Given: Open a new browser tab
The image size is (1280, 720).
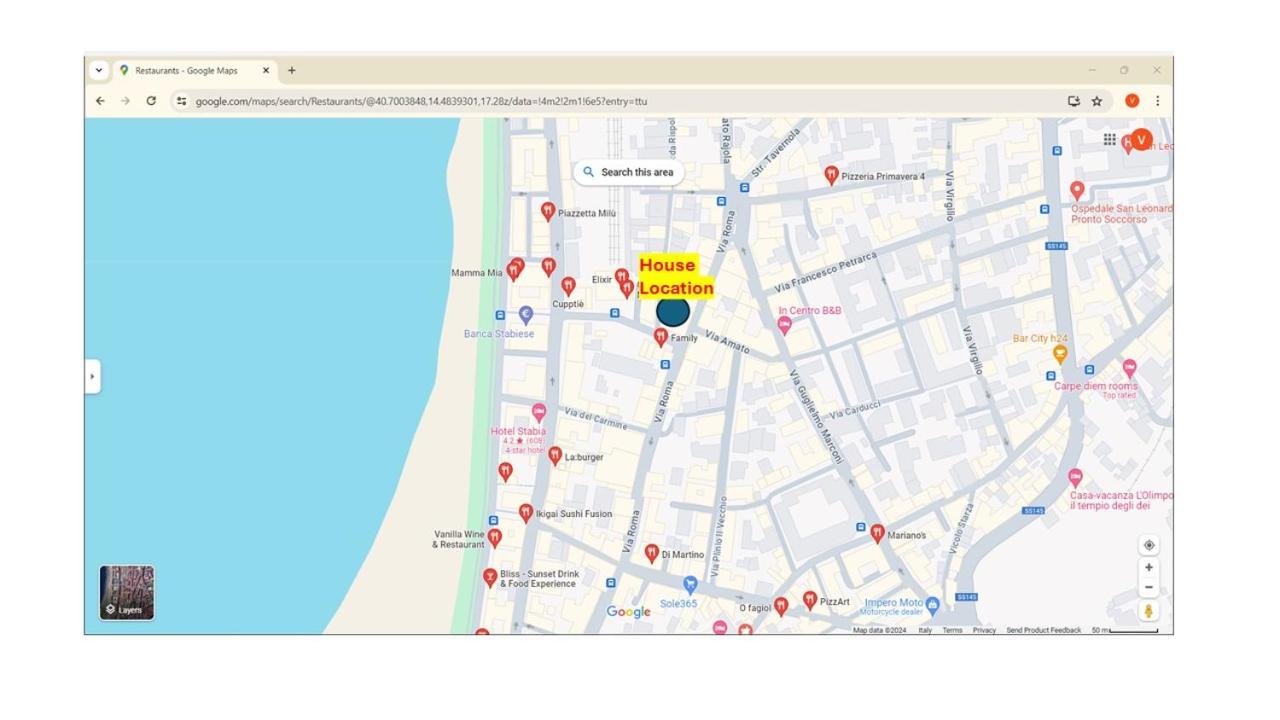Looking at the screenshot, I should (x=292, y=71).
